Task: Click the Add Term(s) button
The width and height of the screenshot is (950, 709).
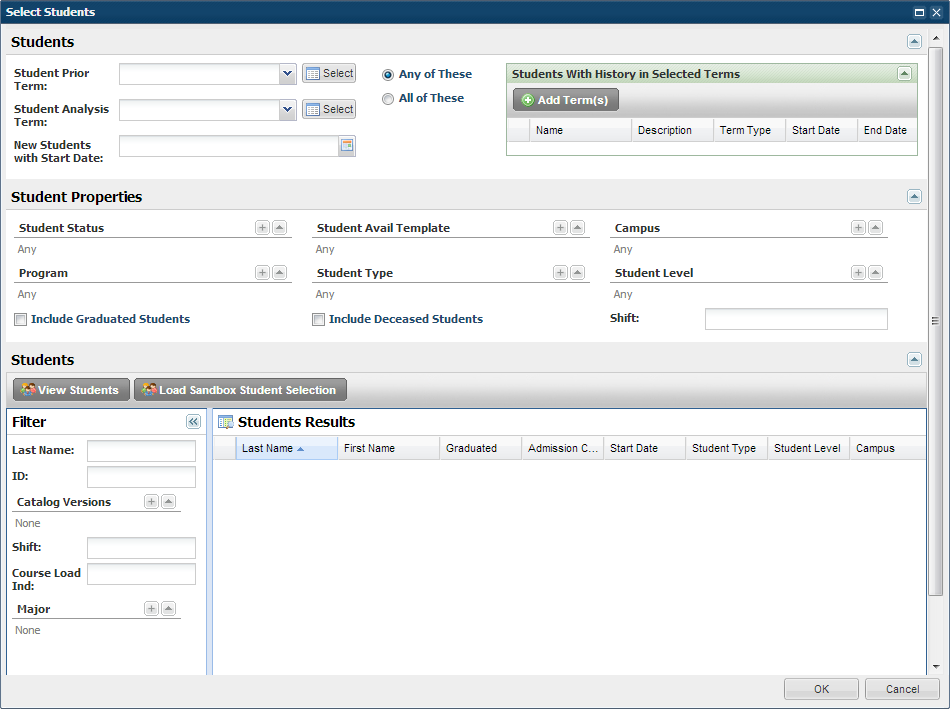Action: (x=566, y=100)
